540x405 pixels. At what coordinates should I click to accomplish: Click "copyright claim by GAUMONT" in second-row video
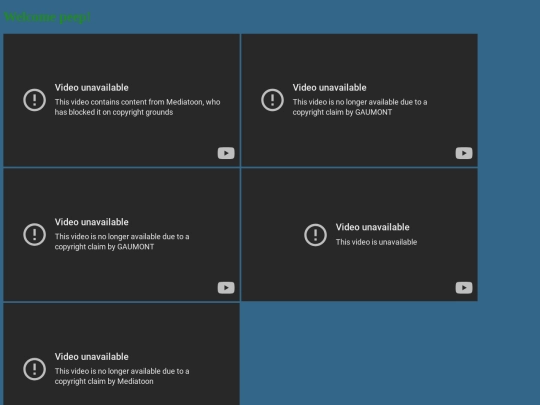click(104, 247)
